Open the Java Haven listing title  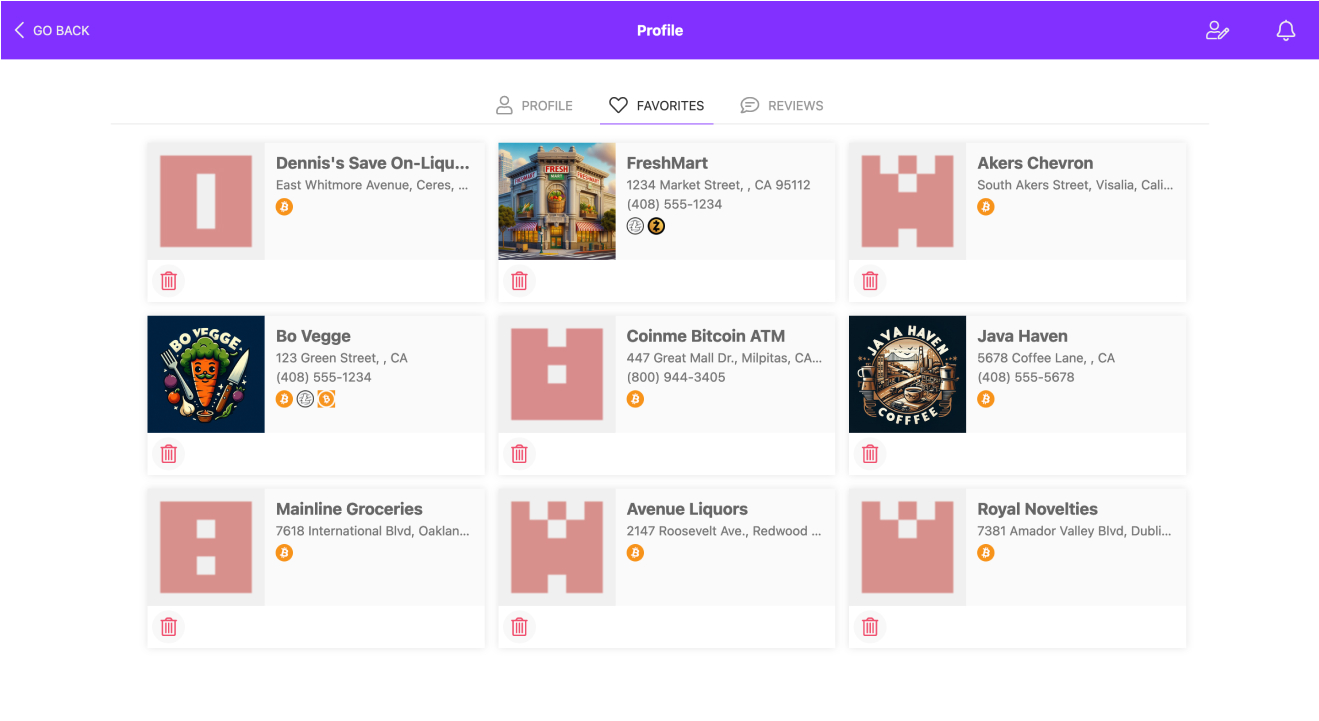(x=1022, y=336)
